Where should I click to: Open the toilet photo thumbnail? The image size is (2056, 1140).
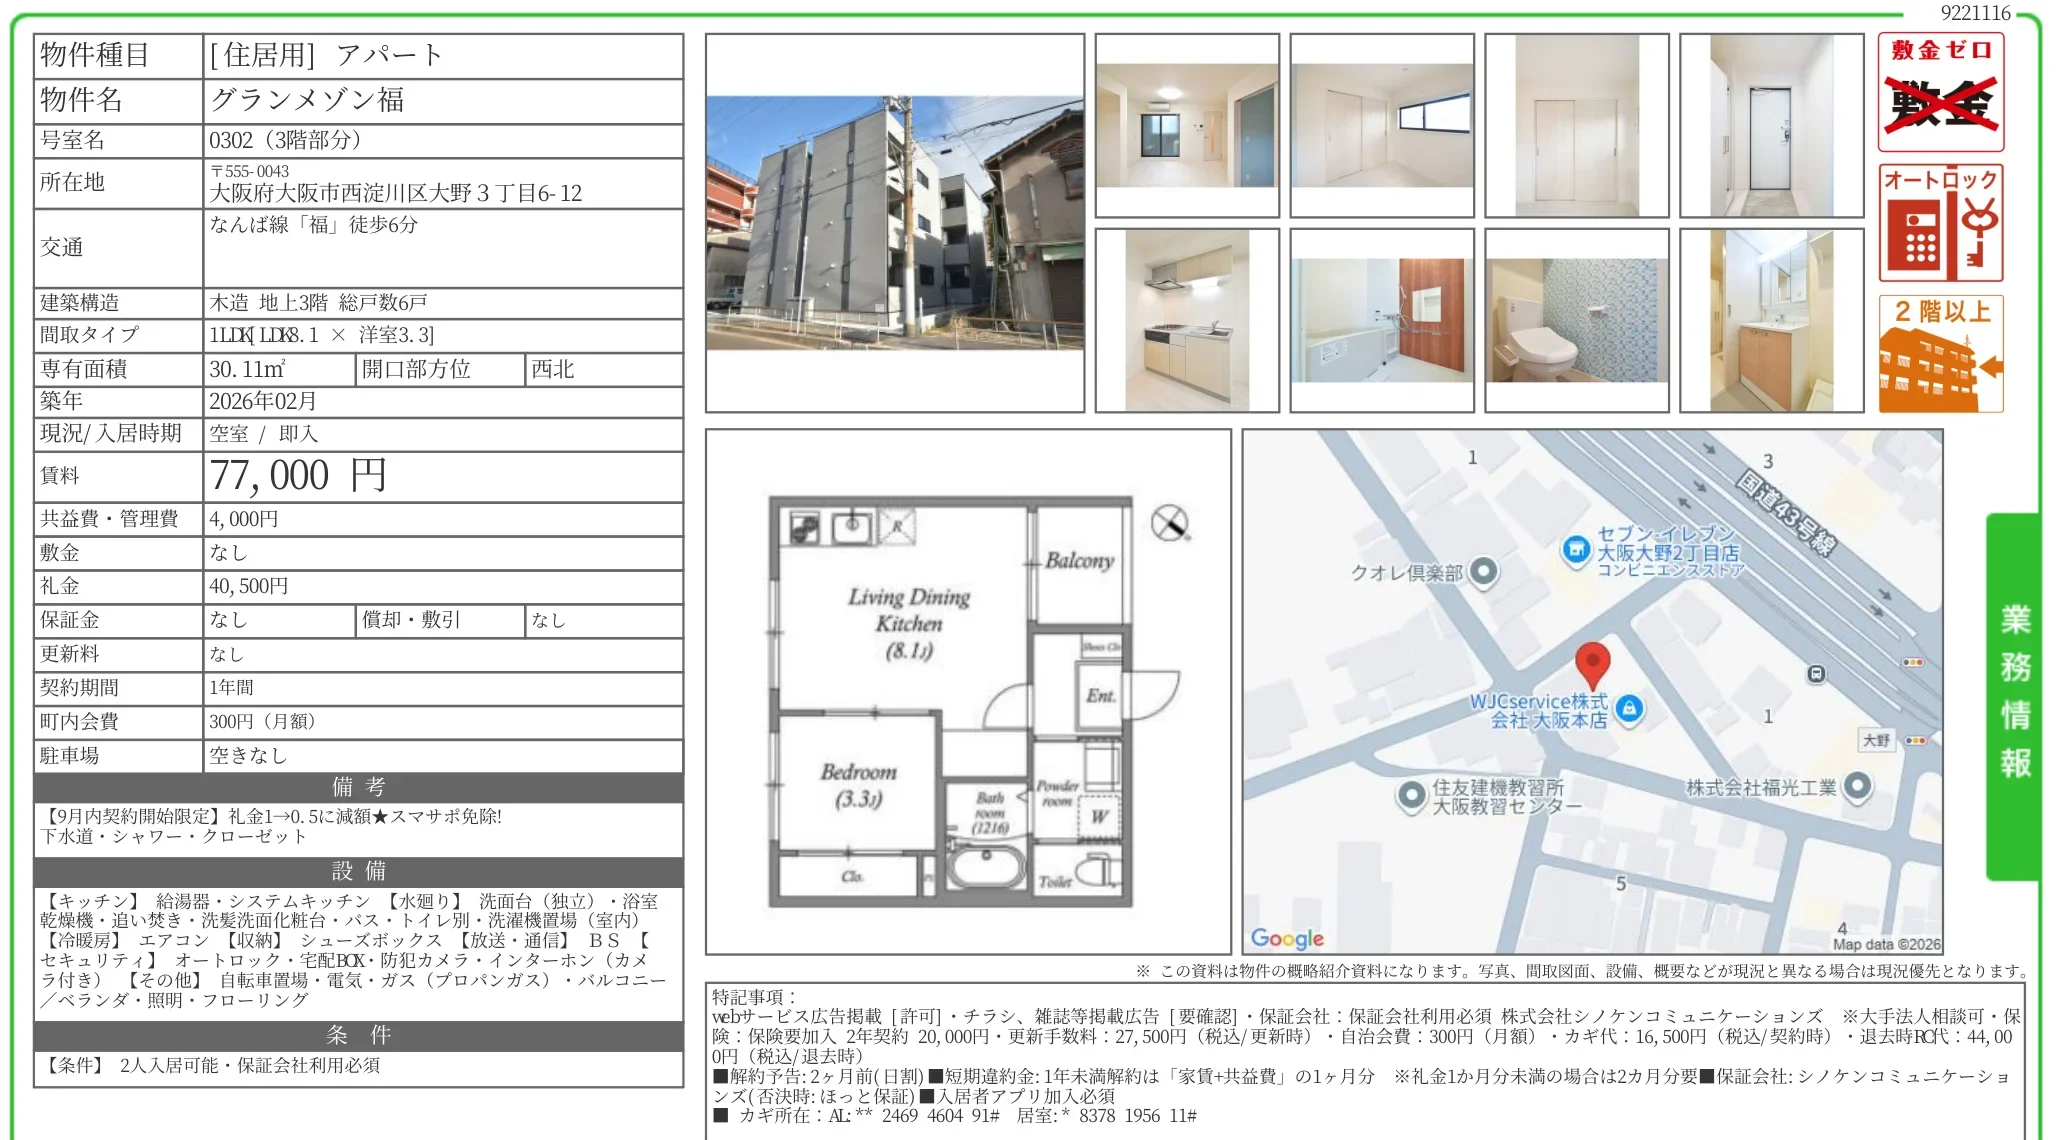(x=1577, y=321)
